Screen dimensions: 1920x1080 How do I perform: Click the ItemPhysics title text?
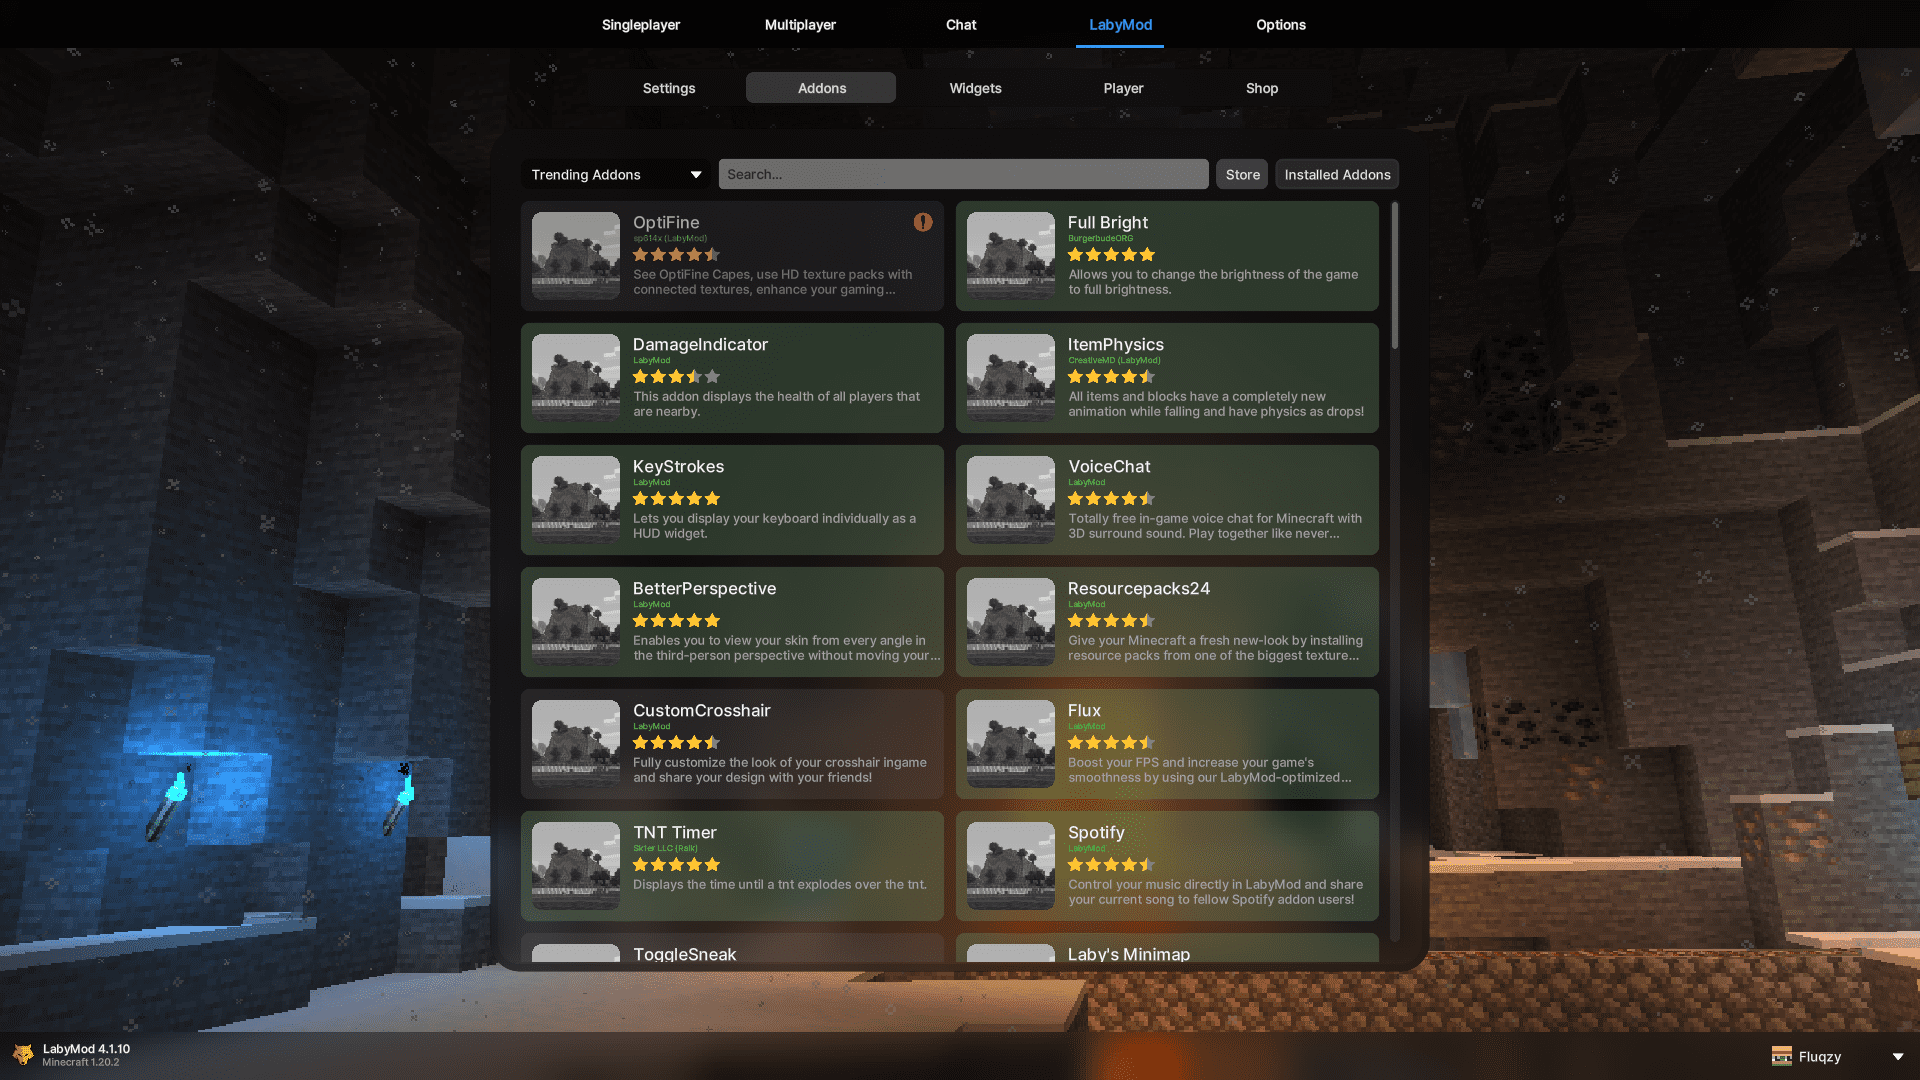coord(1115,344)
